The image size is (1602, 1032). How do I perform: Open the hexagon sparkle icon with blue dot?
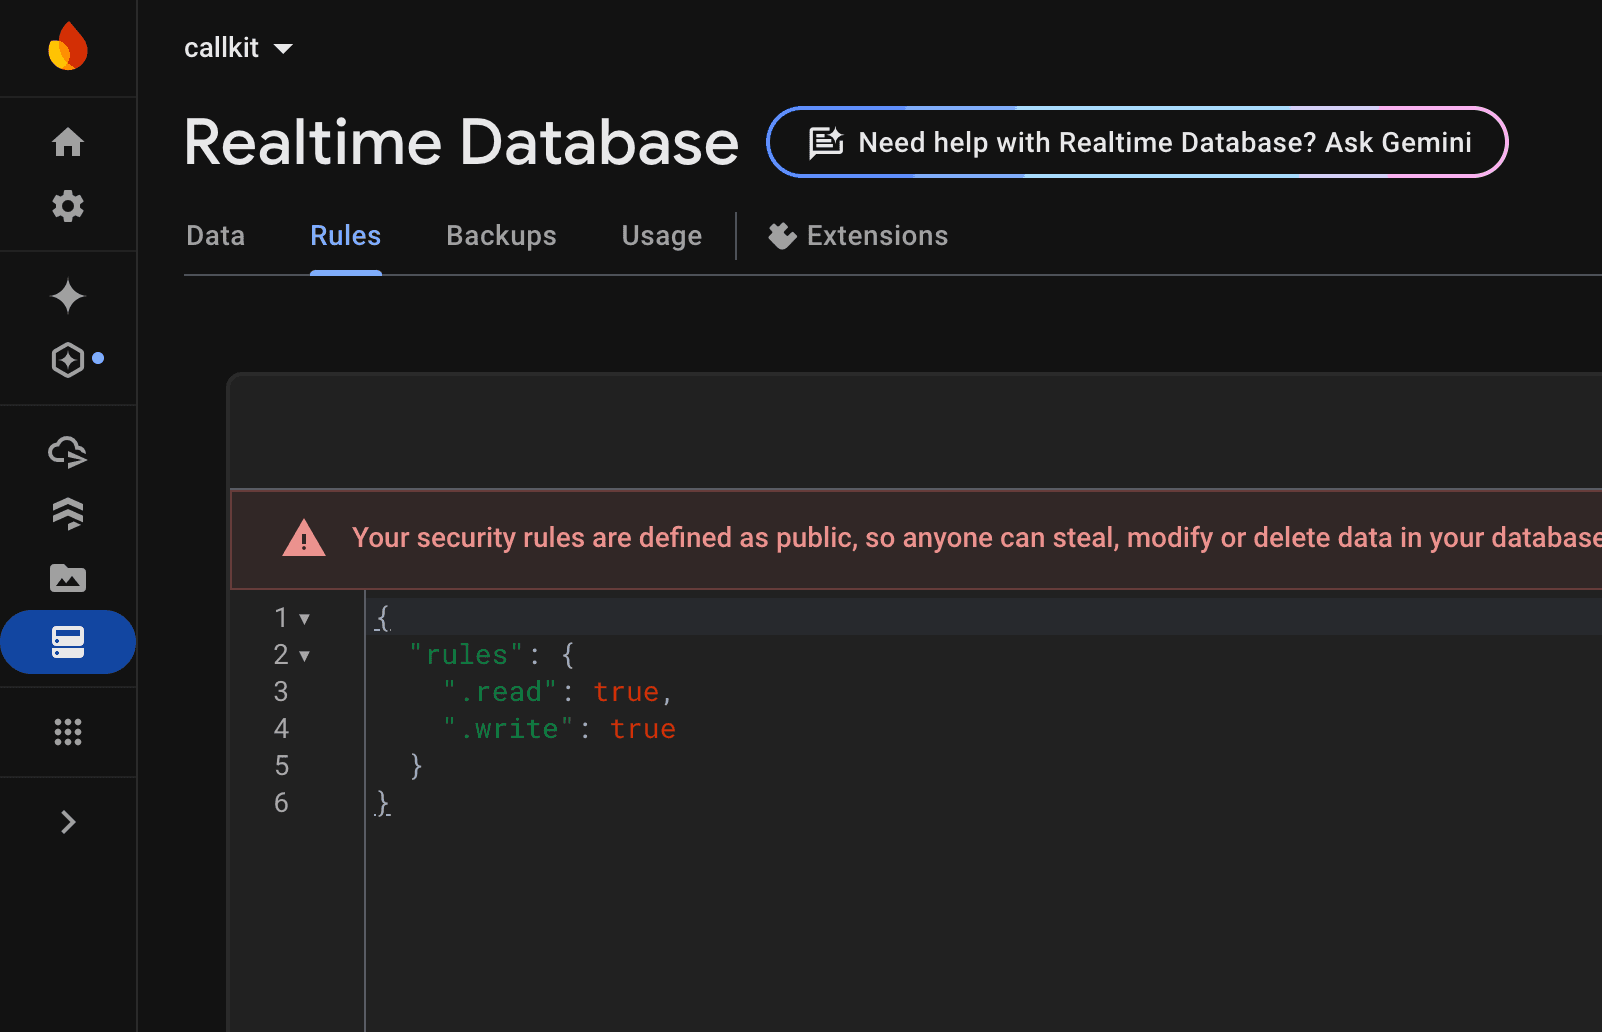[x=68, y=360]
